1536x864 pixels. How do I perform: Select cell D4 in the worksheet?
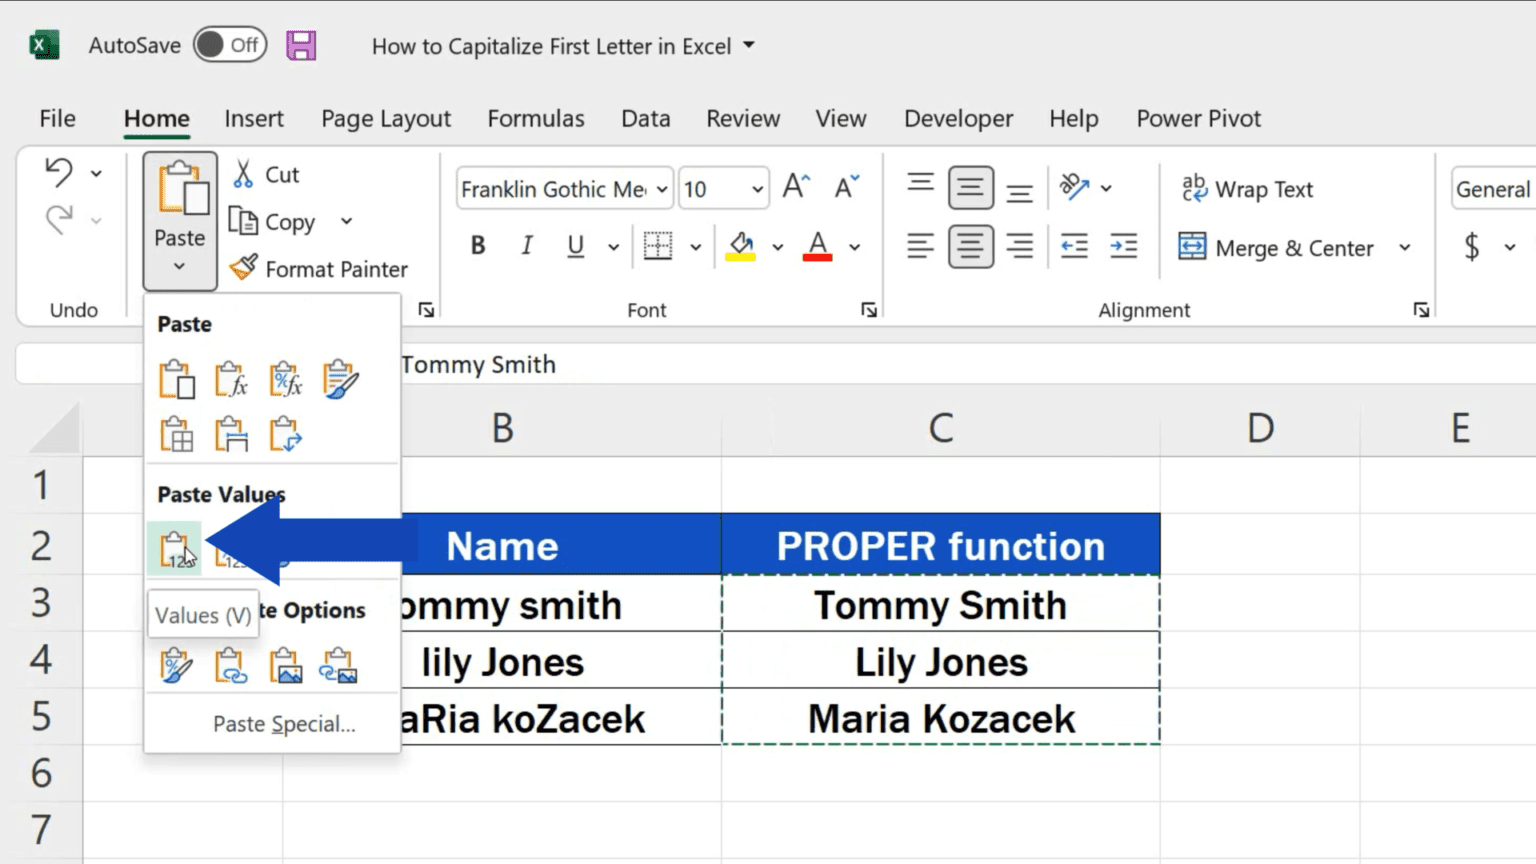(1259, 660)
